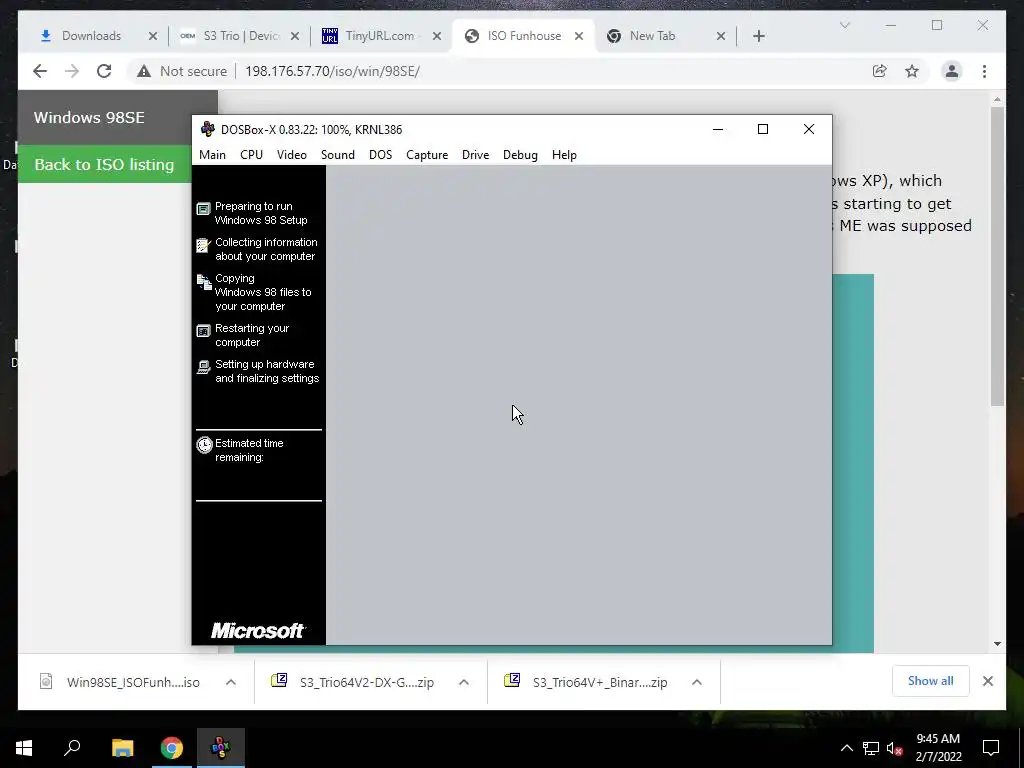1024x768 pixels.
Task: Go forward in Chrome
Action: (72, 71)
